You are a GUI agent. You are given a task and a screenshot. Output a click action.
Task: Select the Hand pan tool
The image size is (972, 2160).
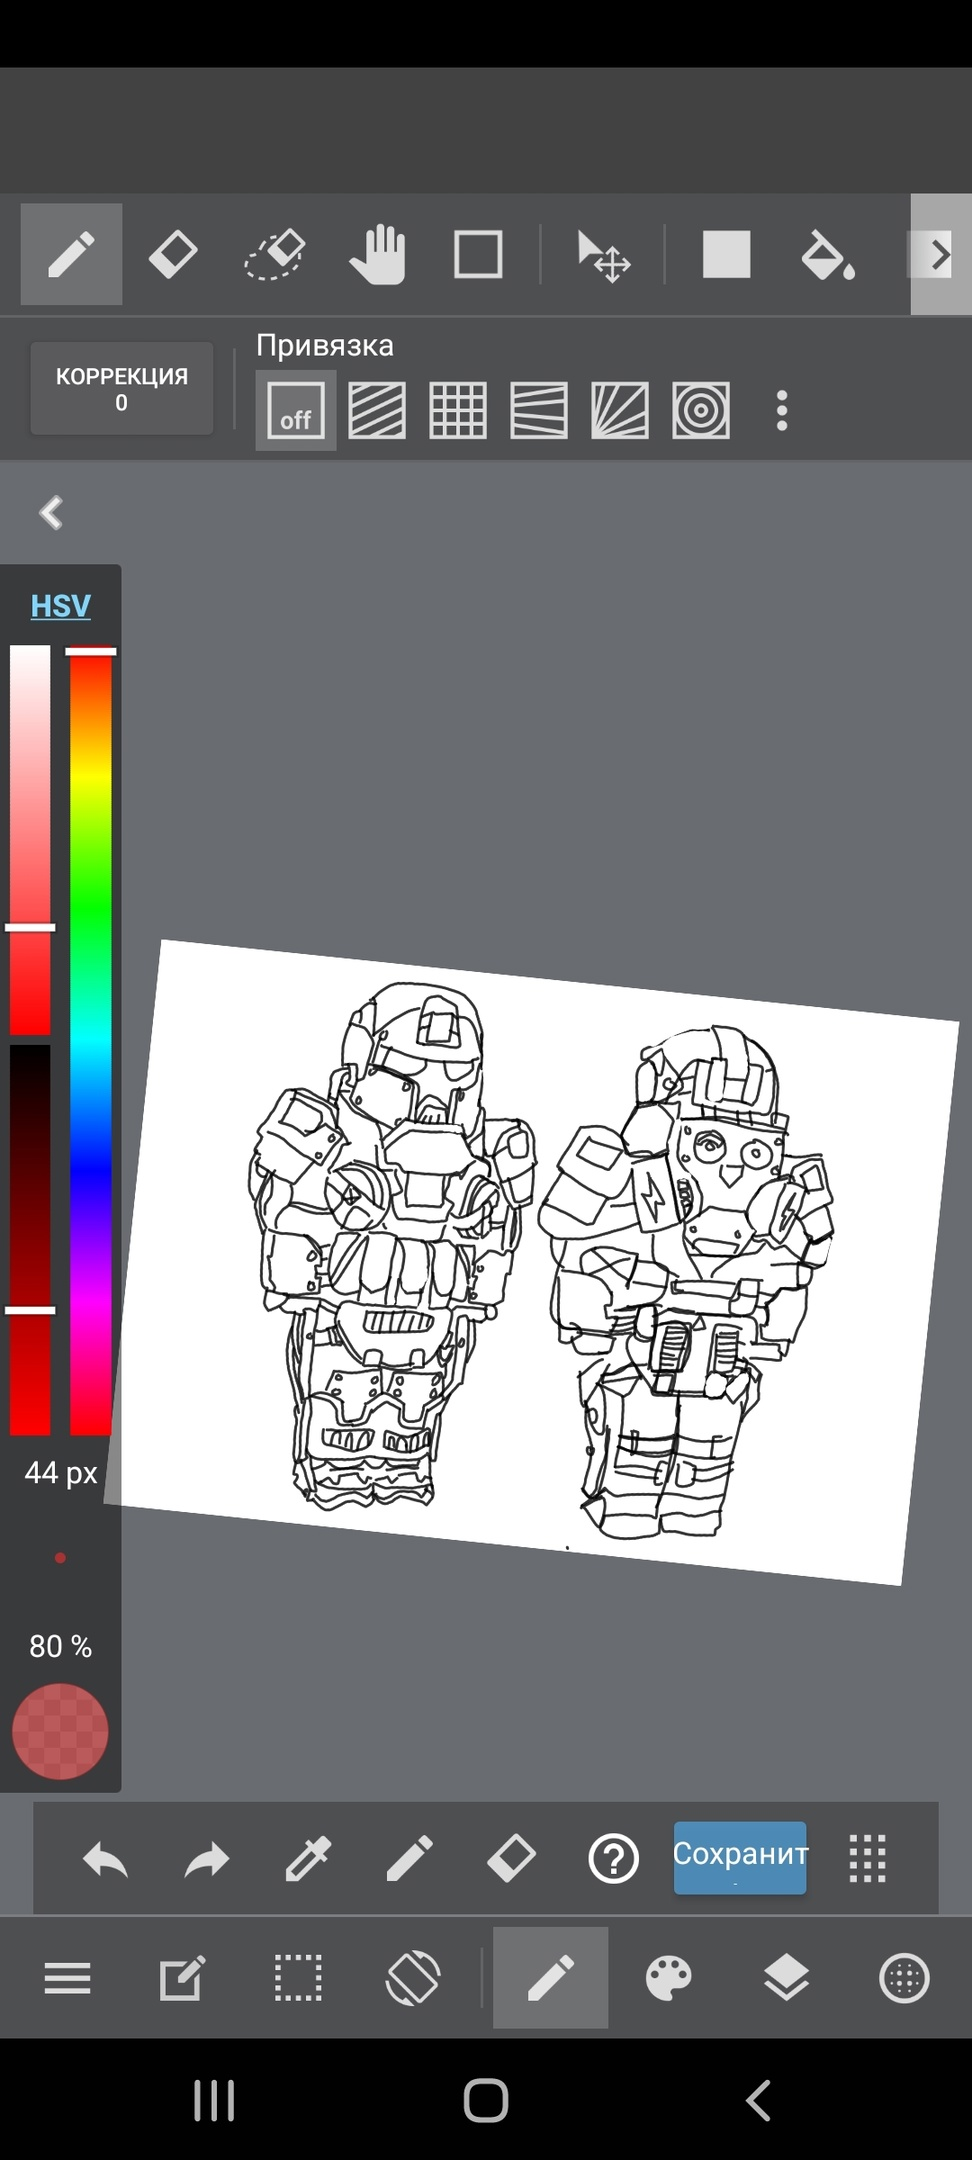(377, 254)
